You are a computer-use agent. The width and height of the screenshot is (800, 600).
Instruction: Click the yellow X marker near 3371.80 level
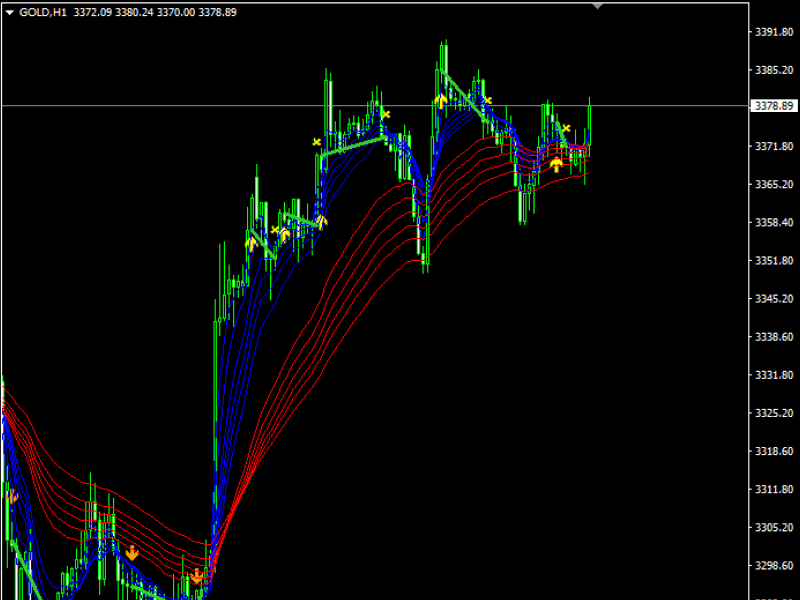(x=317, y=143)
